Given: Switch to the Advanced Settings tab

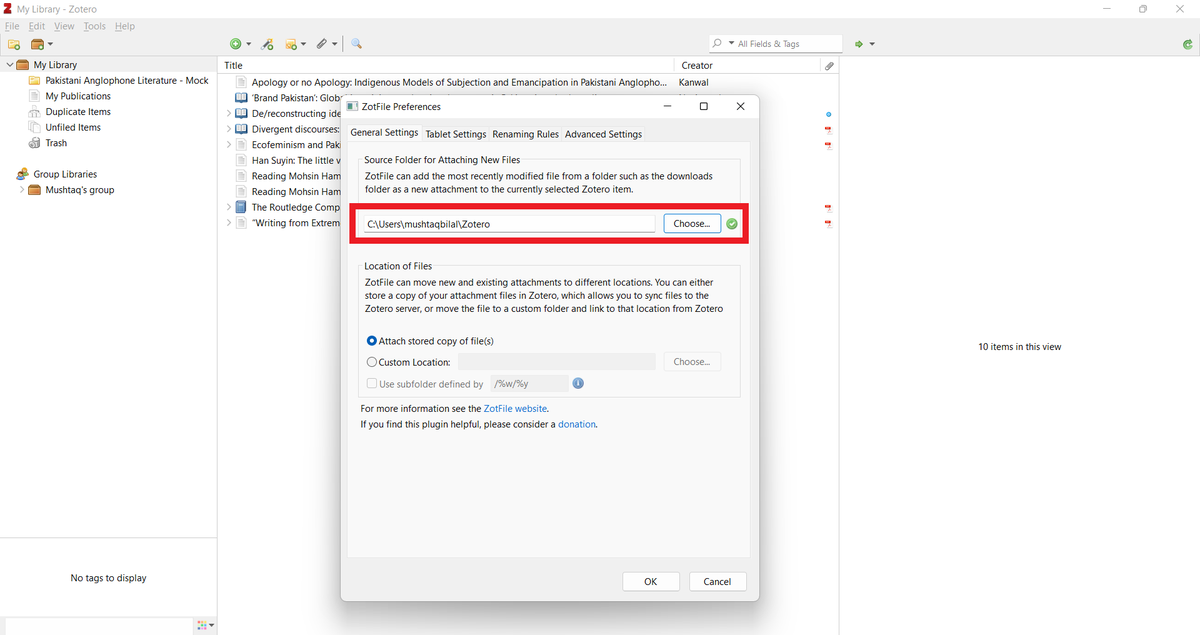Looking at the screenshot, I should click(x=603, y=134).
